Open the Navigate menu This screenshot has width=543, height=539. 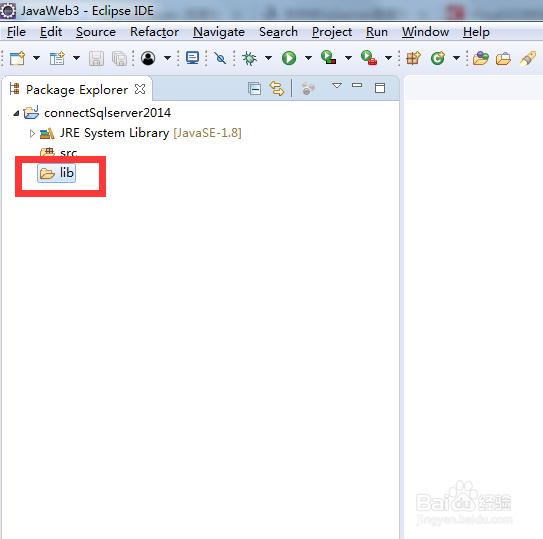click(x=219, y=32)
